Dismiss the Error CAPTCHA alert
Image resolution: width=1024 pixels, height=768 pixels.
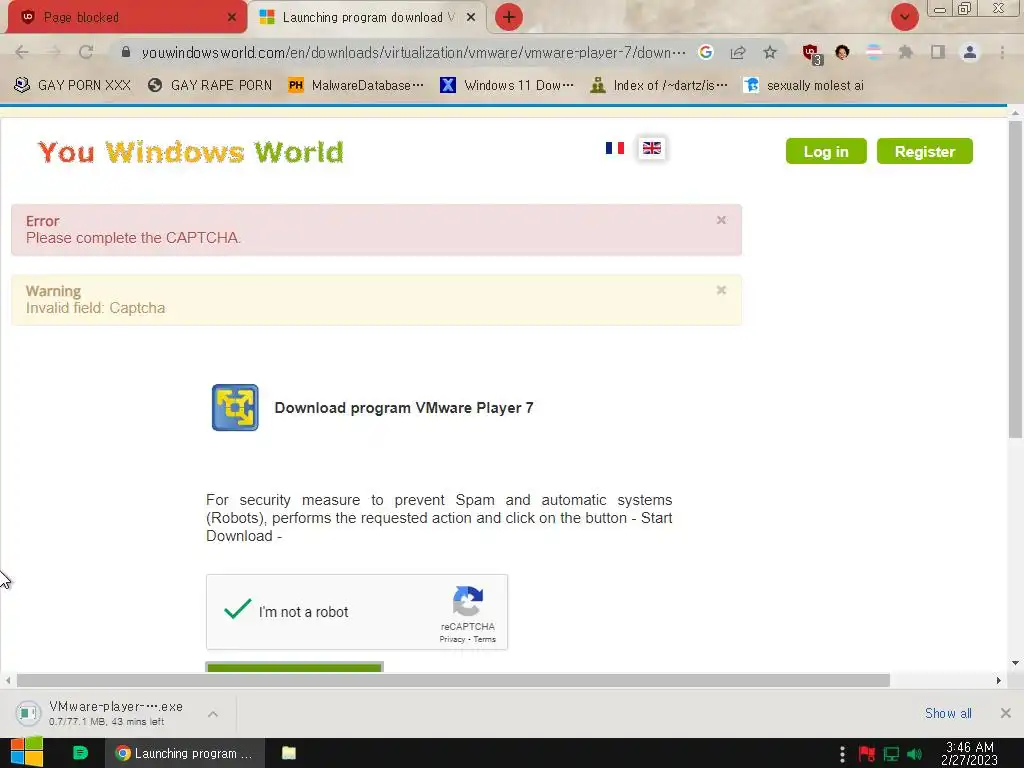721,220
